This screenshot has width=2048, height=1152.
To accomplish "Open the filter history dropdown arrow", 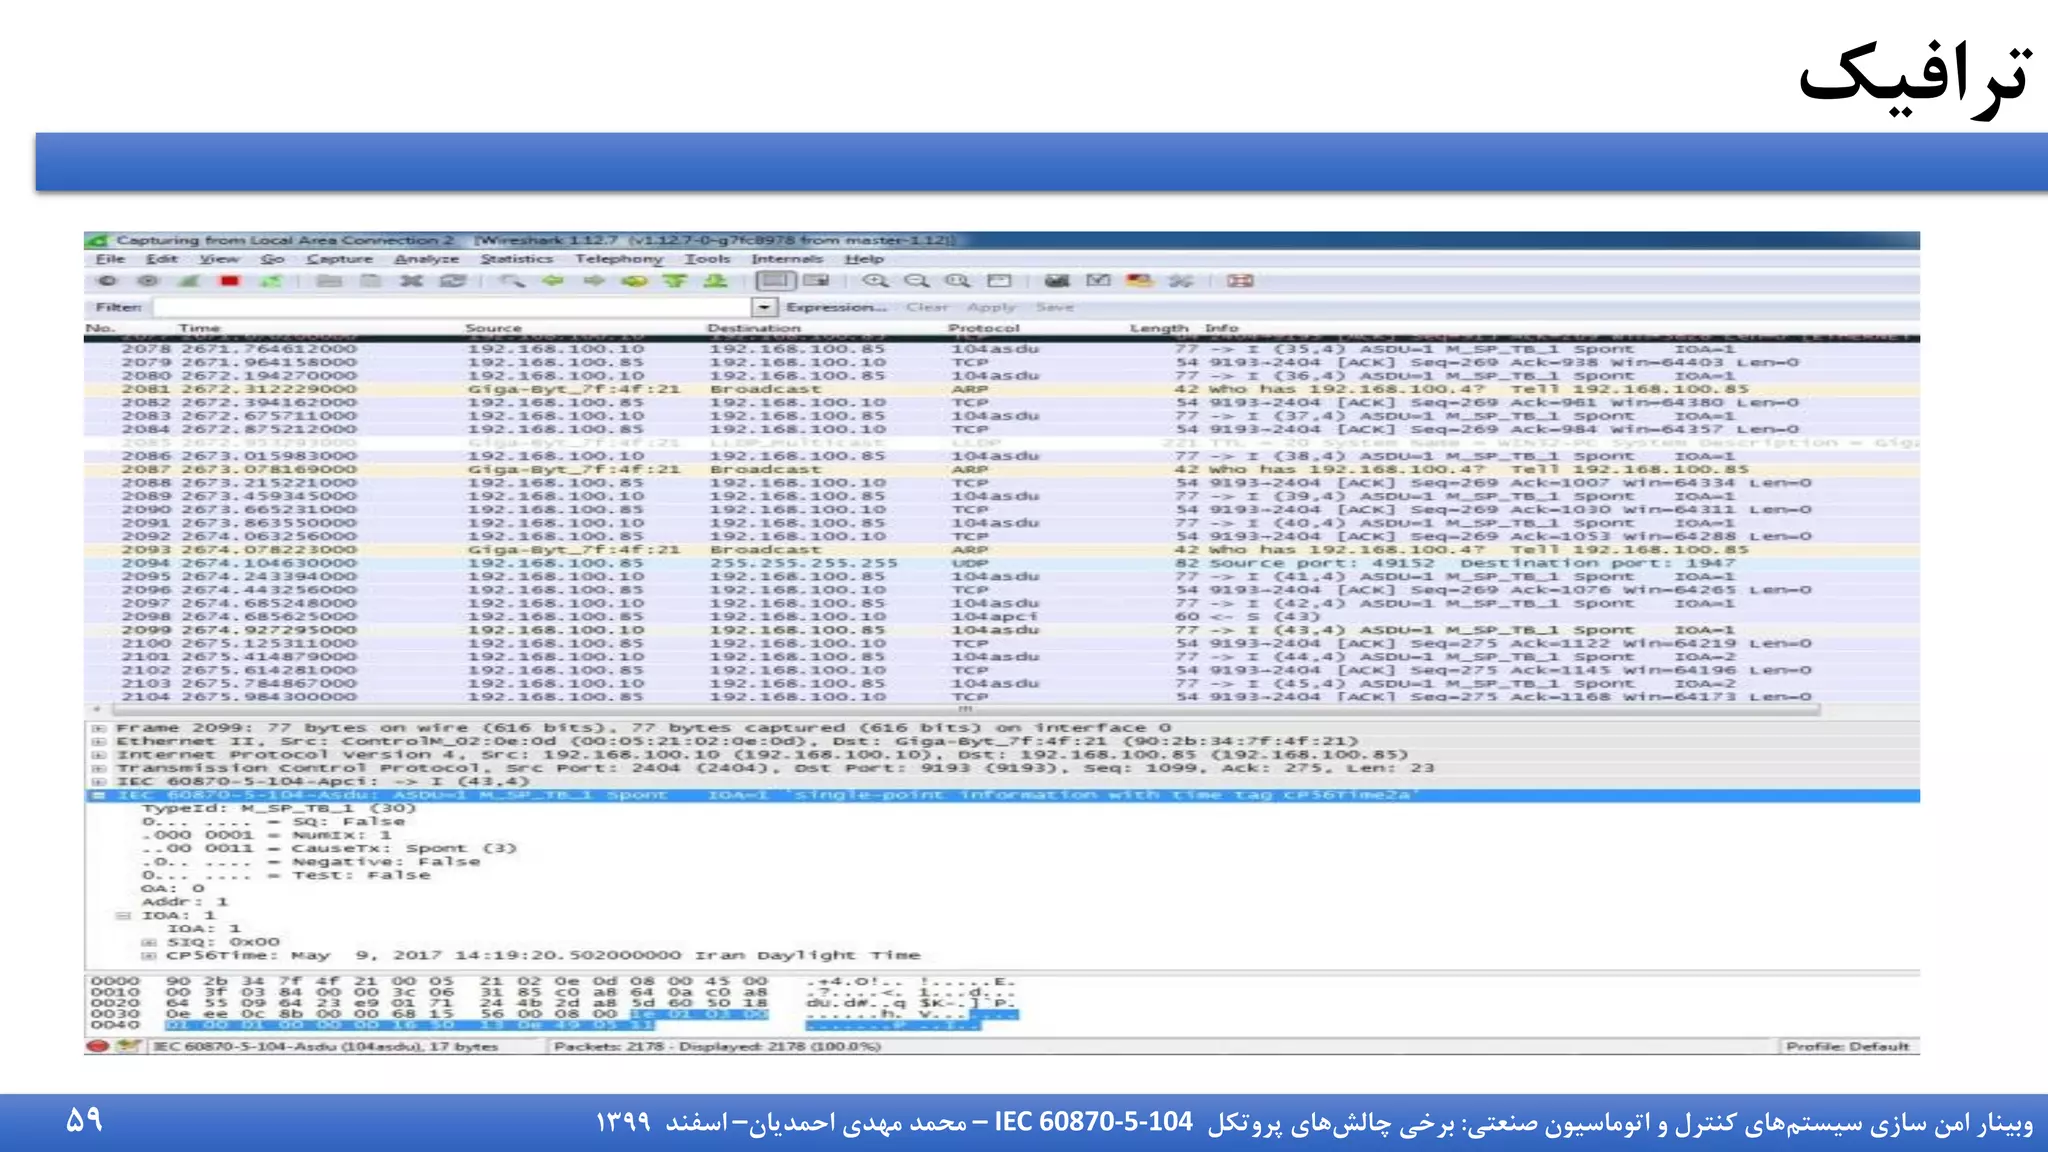I will 764,307.
